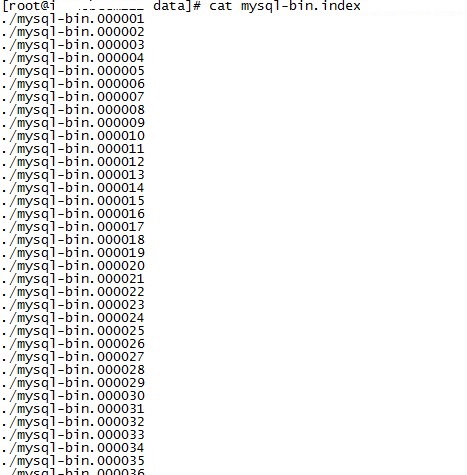Screen dimensions: 467x475
Task: Select the line ./mysql-bin.000001
Action: click(x=73, y=19)
